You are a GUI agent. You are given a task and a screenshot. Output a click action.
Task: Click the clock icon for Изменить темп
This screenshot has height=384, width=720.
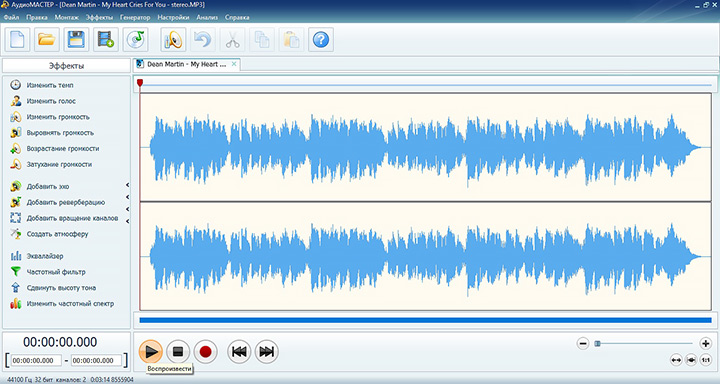(x=16, y=85)
